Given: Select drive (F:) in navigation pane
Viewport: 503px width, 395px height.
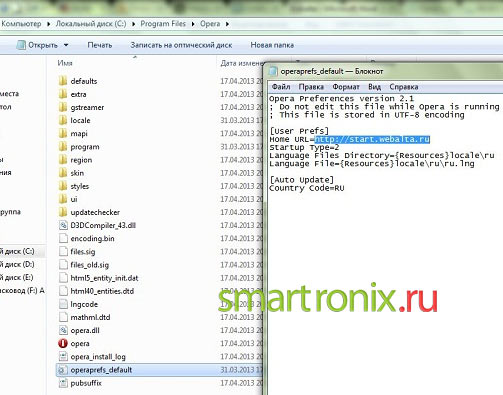Looking at the screenshot, I should click(22, 291).
